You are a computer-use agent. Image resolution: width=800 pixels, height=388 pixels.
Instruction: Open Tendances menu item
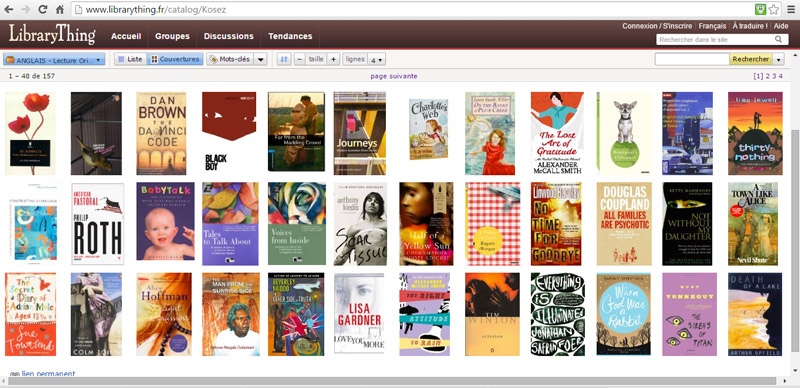coord(290,36)
